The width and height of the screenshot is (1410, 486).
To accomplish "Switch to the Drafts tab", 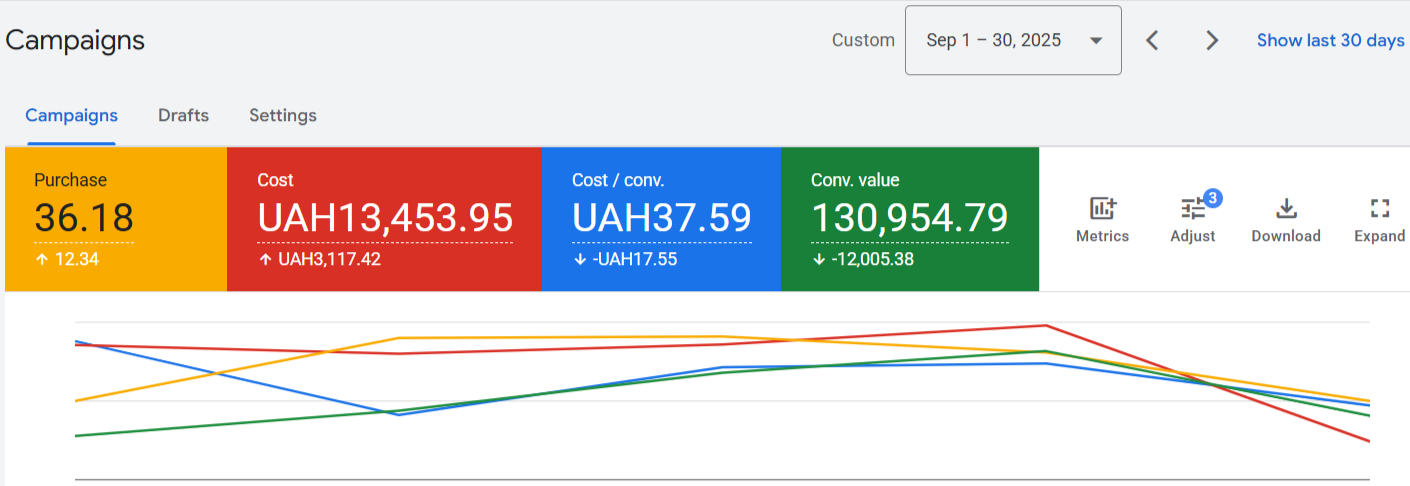I will tap(183, 115).
